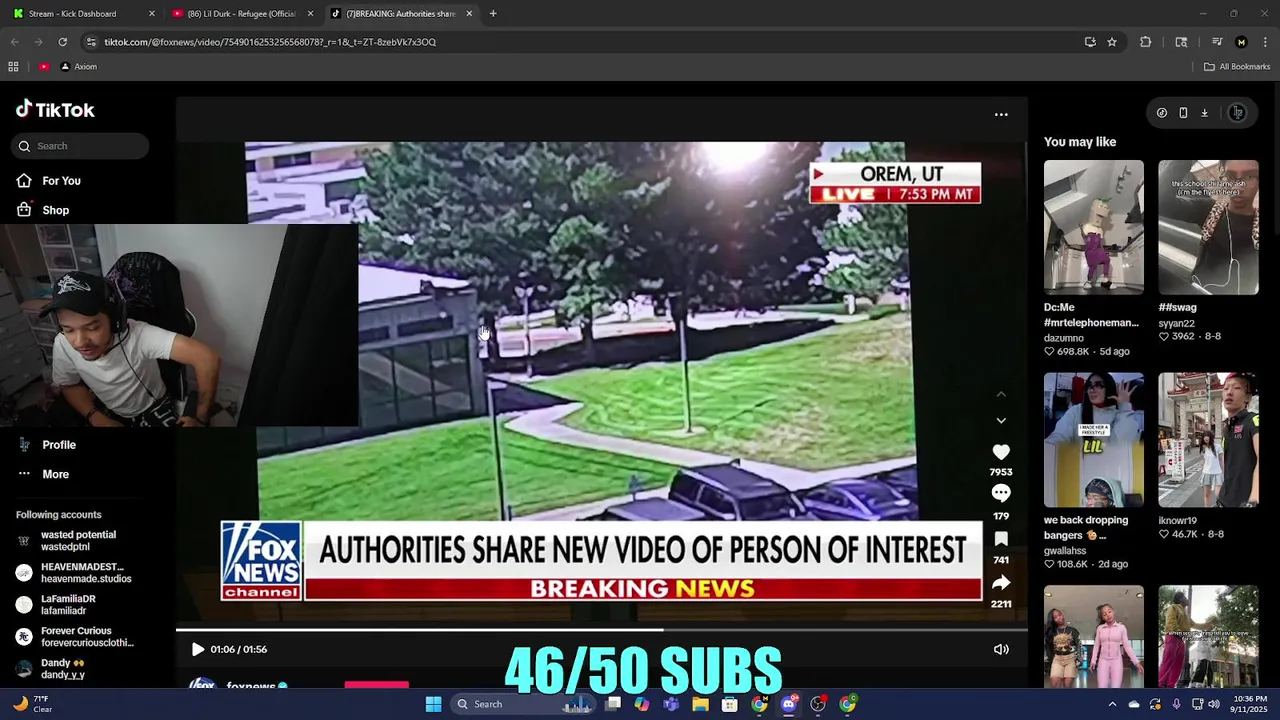Open Chrome profile M avatar

(x=1241, y=42)
